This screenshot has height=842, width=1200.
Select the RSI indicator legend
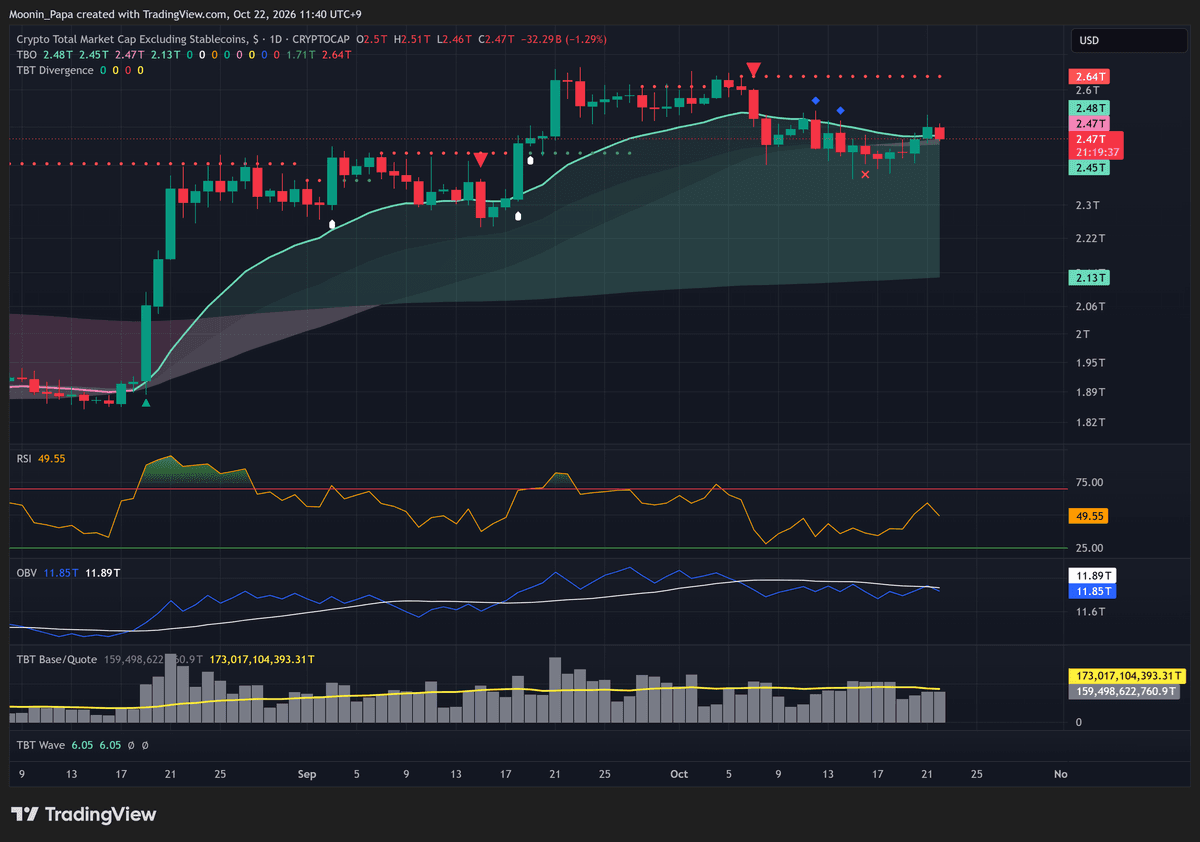(x=25, y=458)
